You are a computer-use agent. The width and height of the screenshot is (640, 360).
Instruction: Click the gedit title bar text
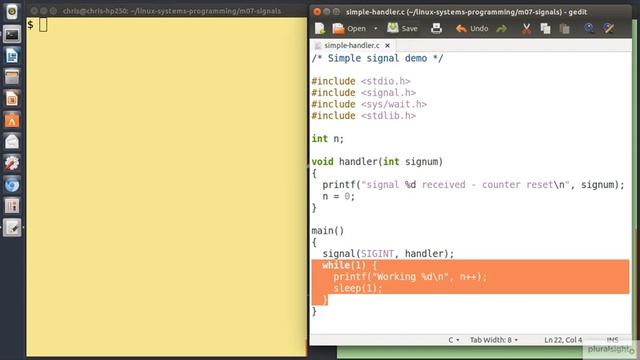coord(467,12)
